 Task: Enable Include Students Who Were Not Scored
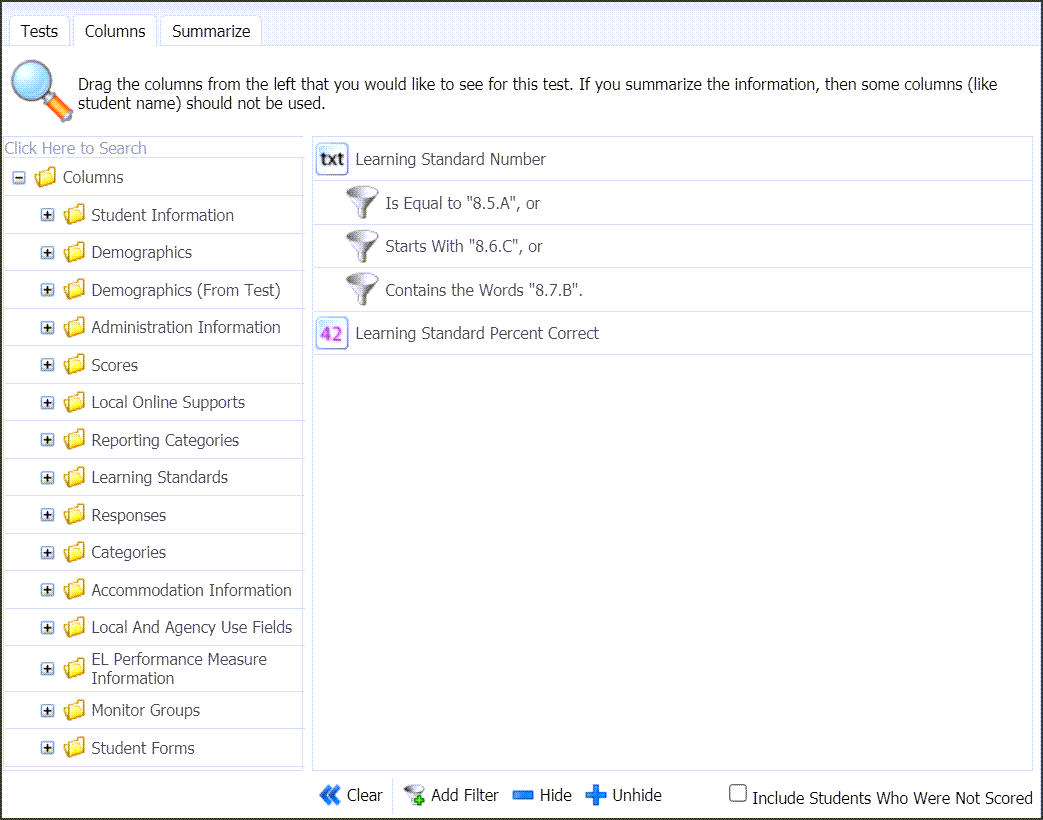click(x=738, y=793)
